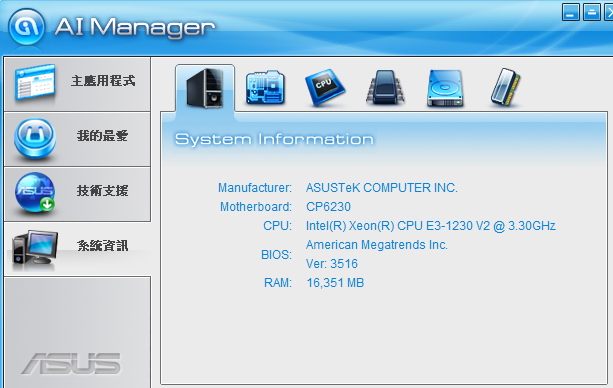
Task: Open the 主應用程式 sidebar section
Action: click(77, 84)
